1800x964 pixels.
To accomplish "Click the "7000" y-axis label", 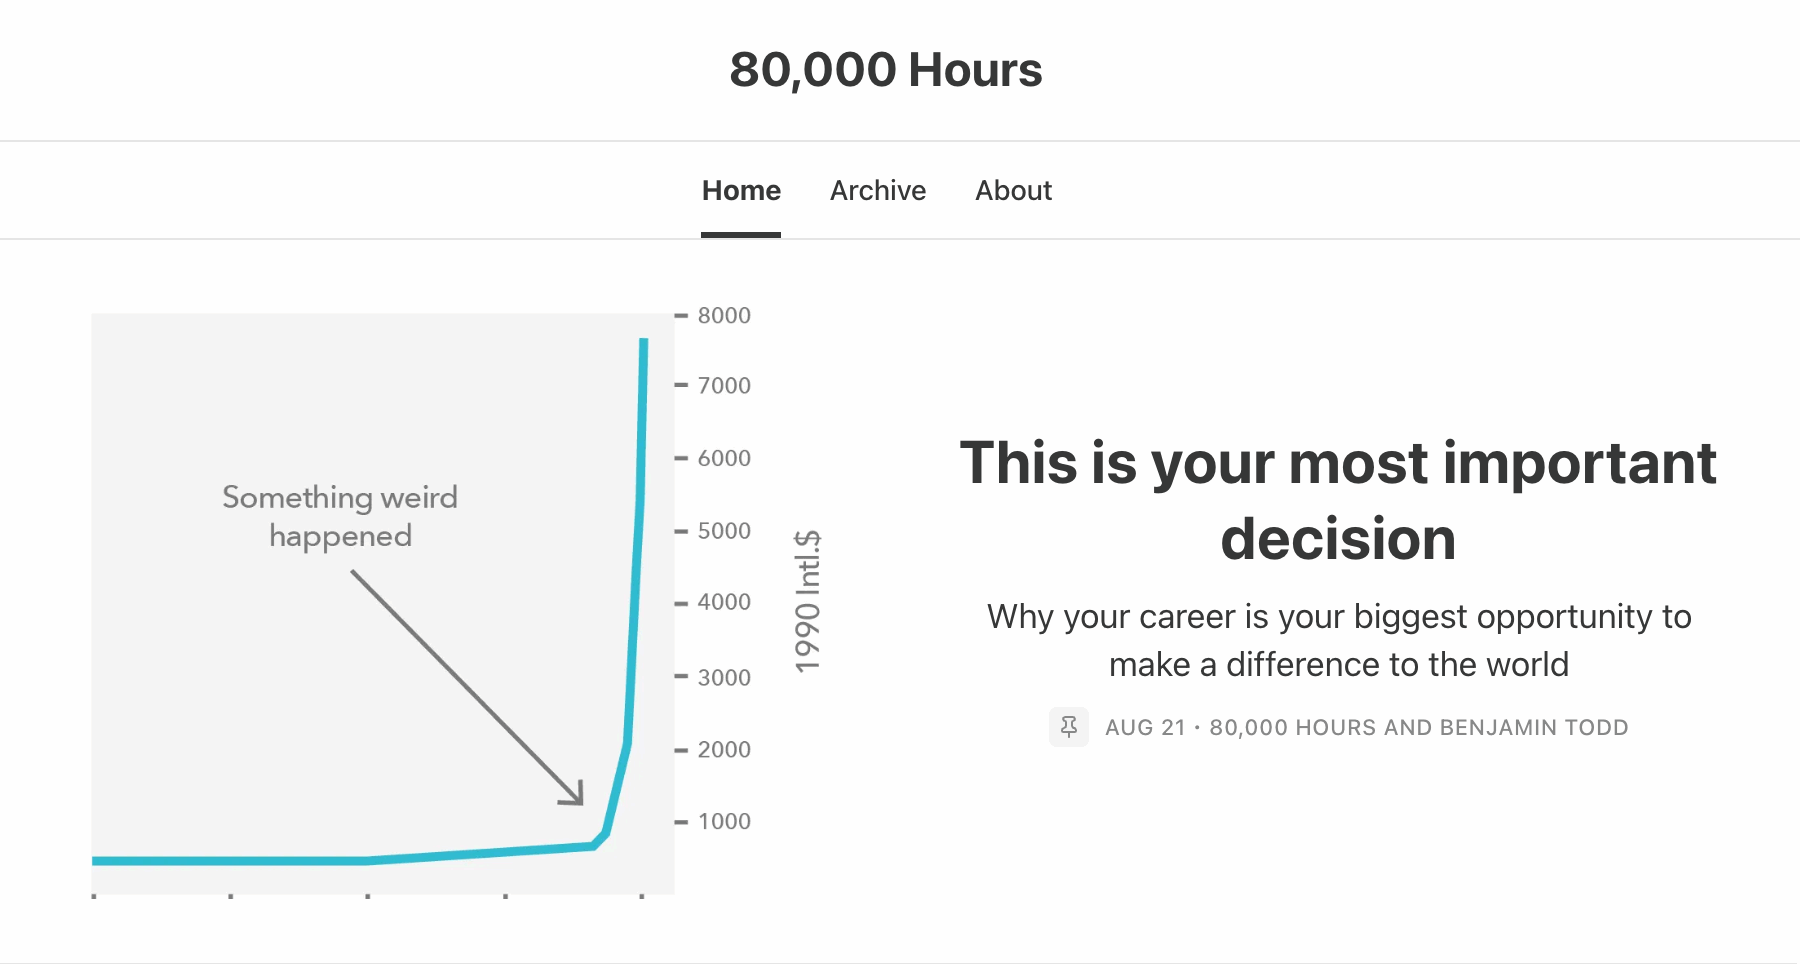I will coord(724,386).
